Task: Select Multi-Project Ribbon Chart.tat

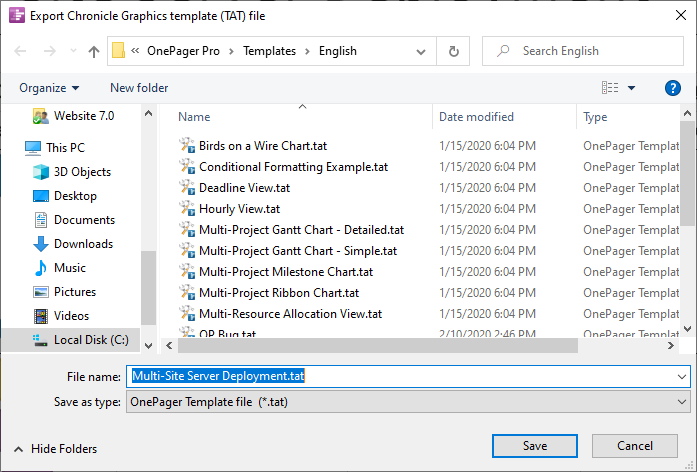Action: tap(279, 293)
